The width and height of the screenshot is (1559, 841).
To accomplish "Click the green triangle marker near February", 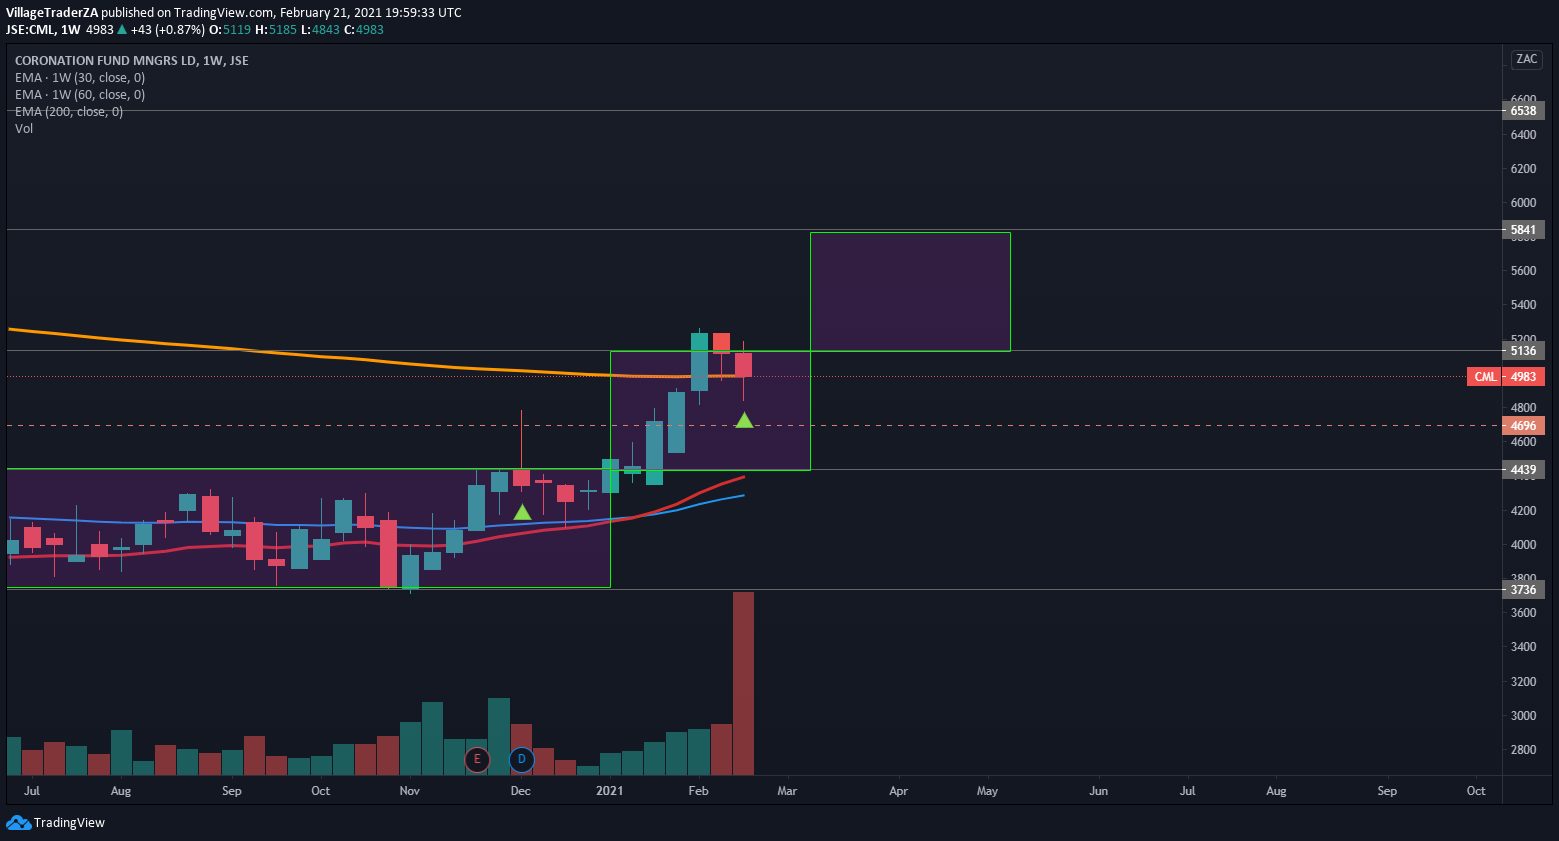I will [x=744, y=421].
